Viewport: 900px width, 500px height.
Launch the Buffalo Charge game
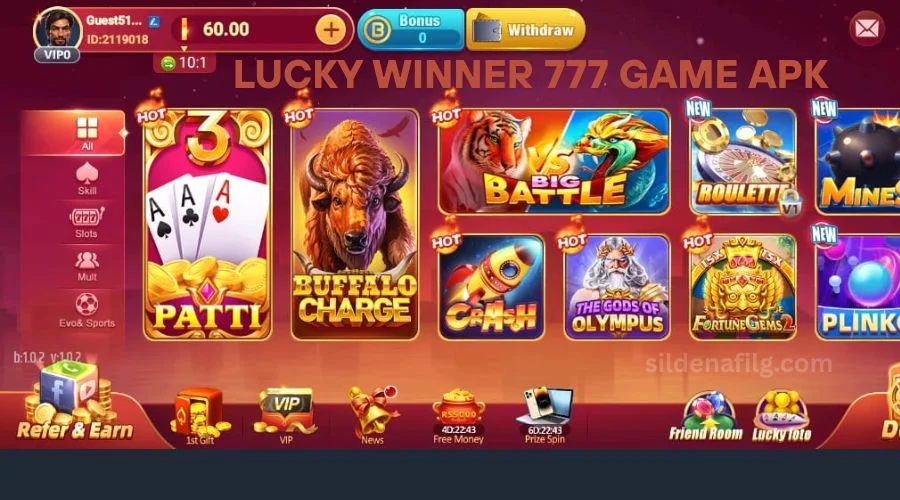[x=355, y=224]
